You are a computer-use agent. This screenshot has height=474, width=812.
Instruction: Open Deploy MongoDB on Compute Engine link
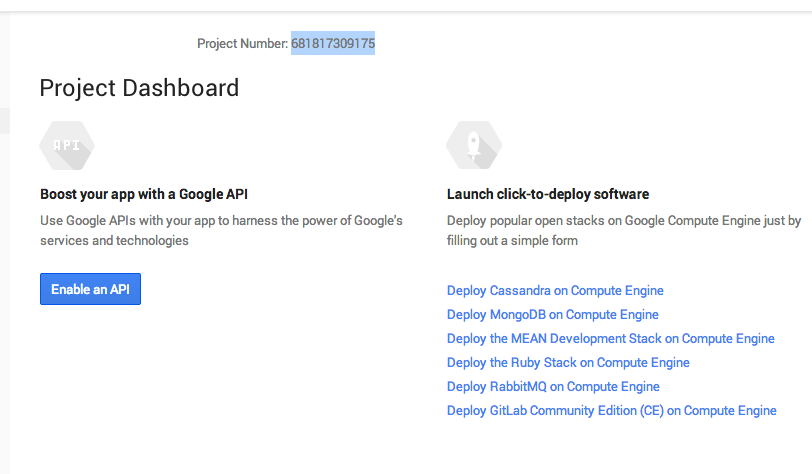pyautogui.click(x=552, y=315)
